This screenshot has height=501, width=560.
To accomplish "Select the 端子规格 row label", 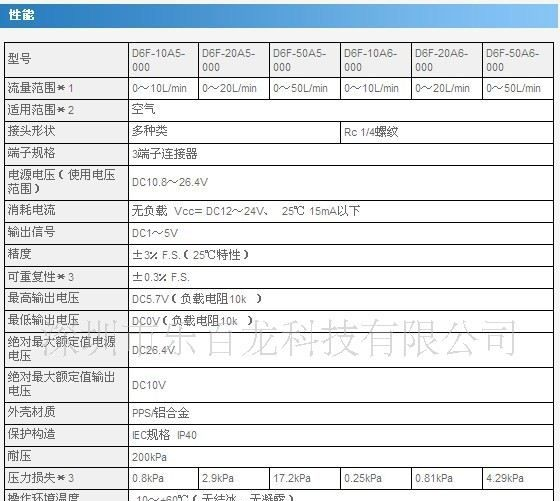I will click(x=31, y=153).
